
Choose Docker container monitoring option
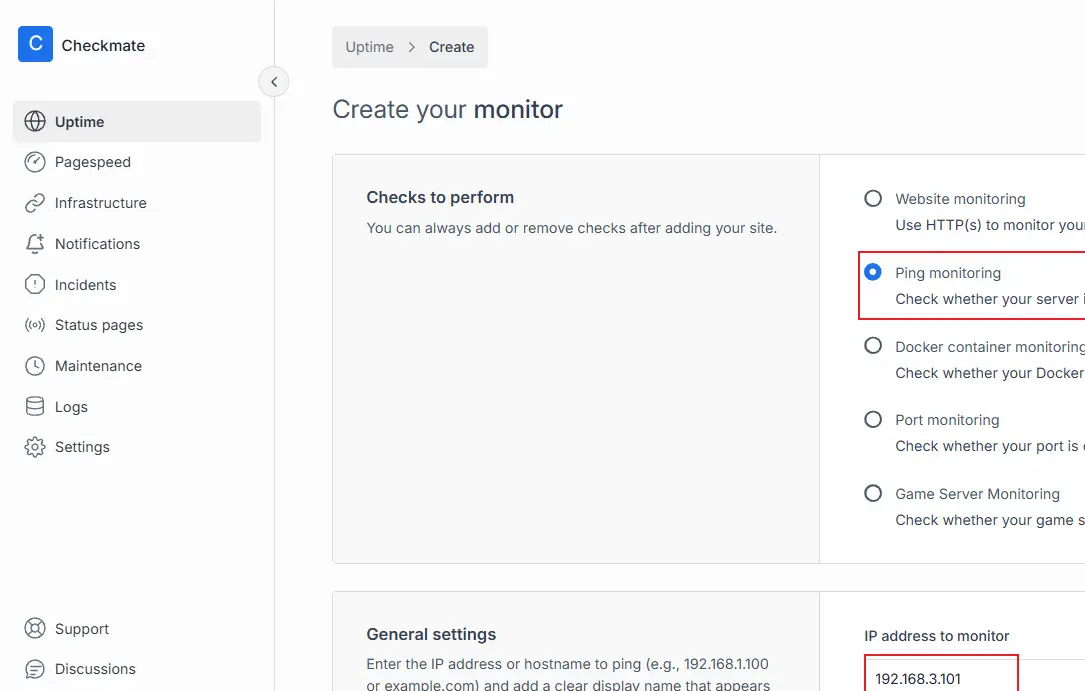click(x=873, y=346)
